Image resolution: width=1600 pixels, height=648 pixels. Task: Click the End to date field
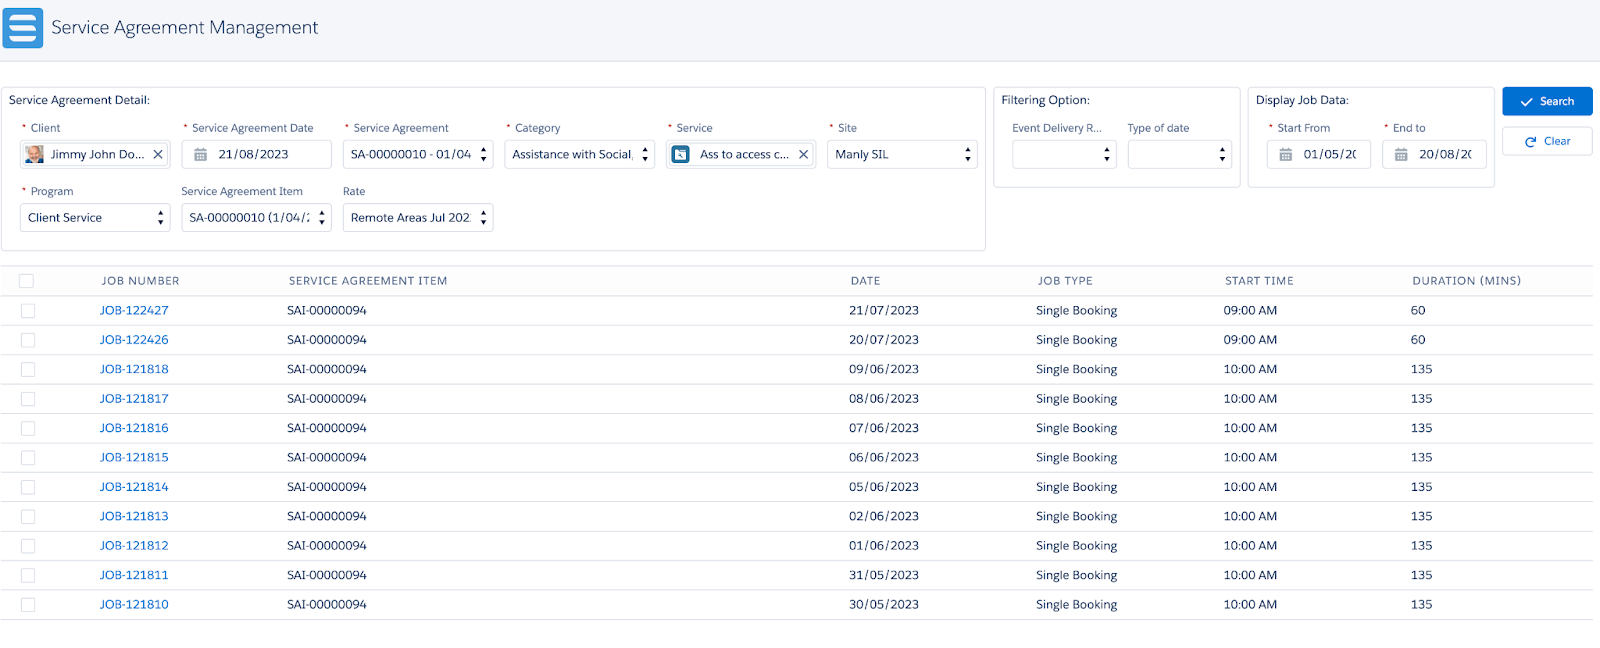coord(1434,154)
